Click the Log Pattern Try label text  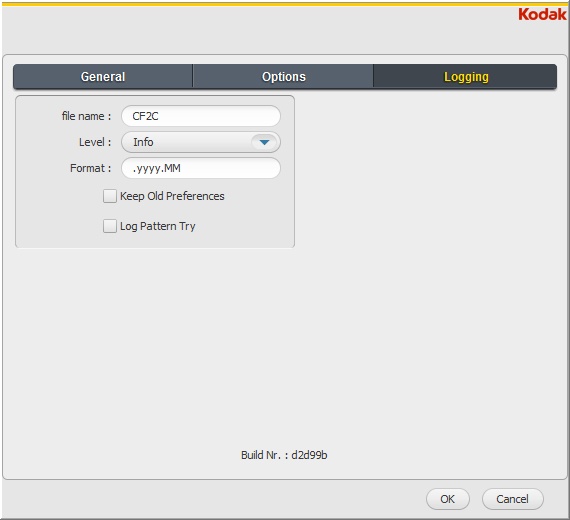158,226
